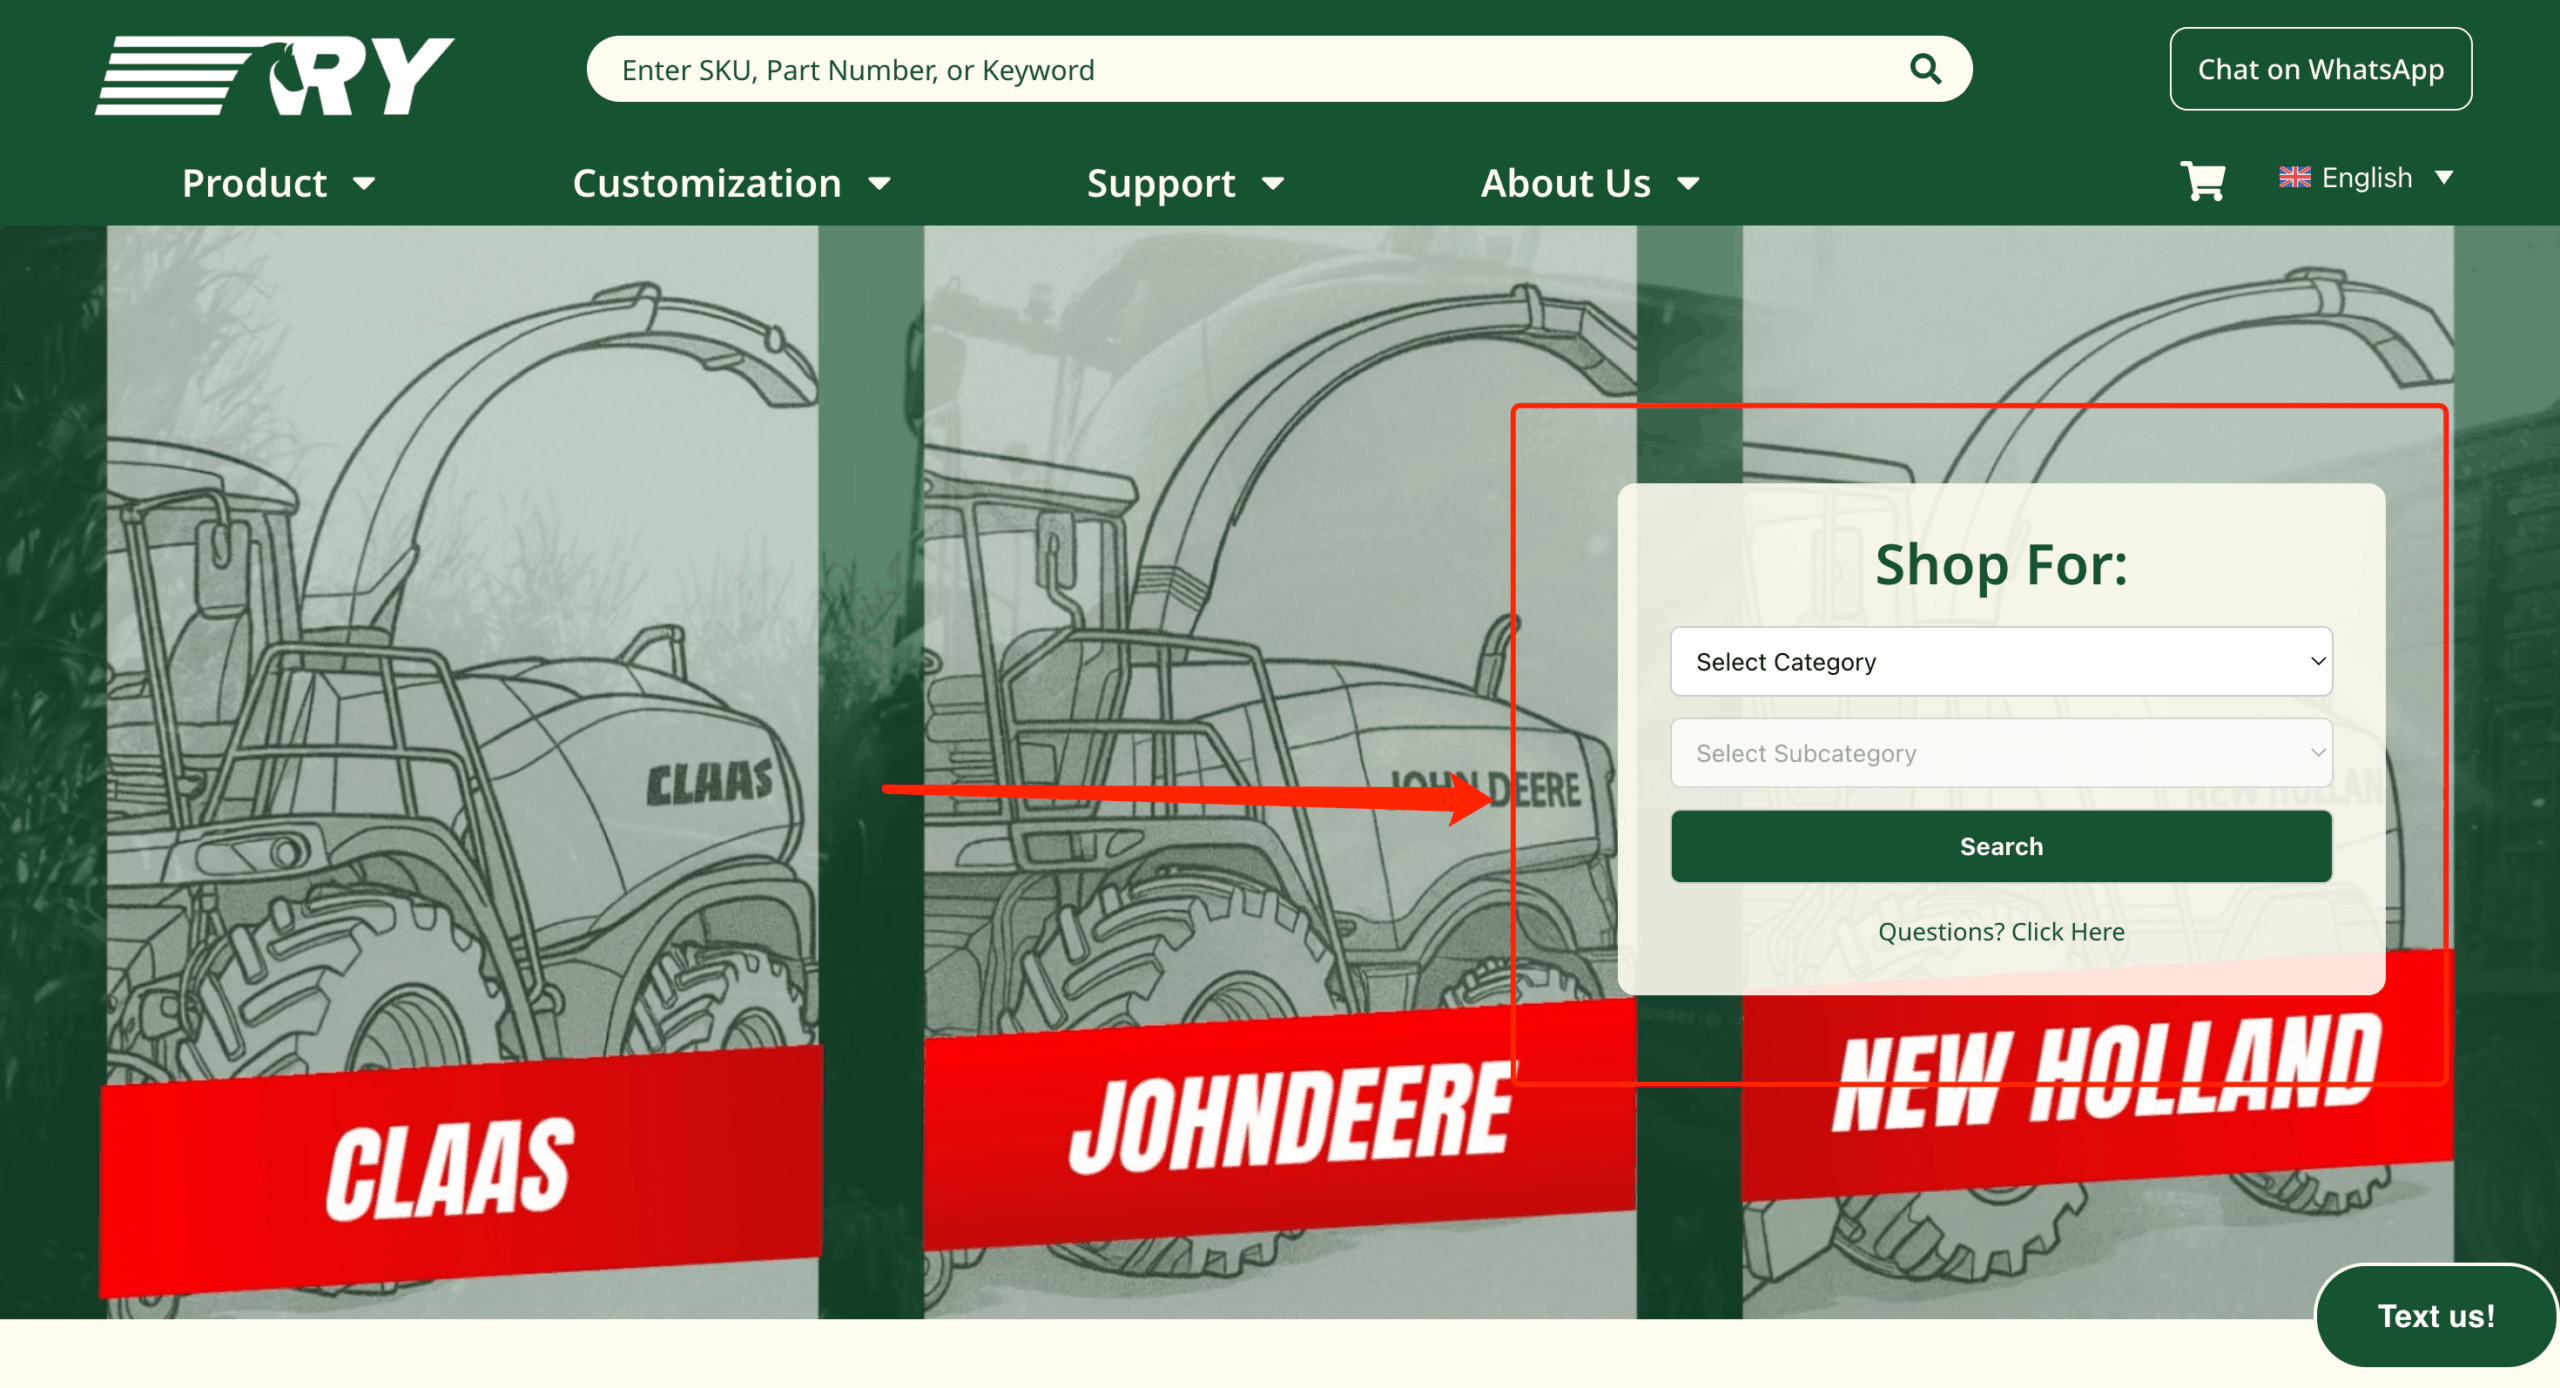This screenshot has width=2560, height=1388.
Task: Open the Support menu
Action: click(1160, 184)
